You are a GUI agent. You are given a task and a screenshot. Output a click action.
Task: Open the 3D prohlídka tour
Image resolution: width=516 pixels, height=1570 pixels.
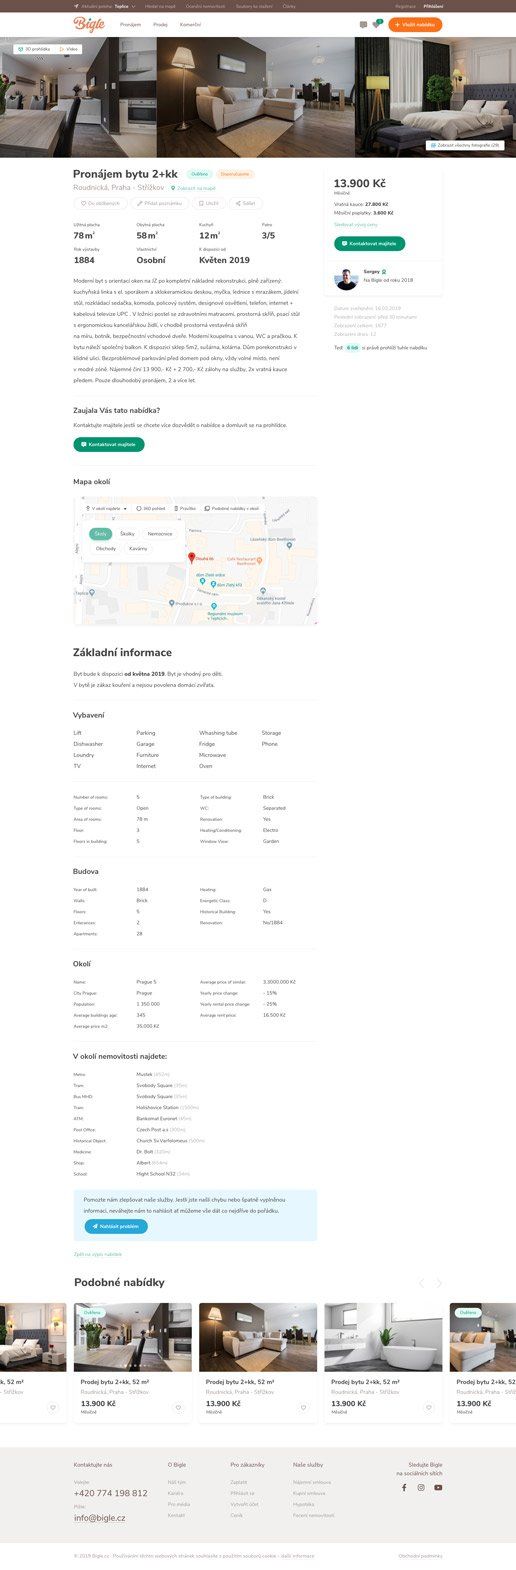point(34,48)
